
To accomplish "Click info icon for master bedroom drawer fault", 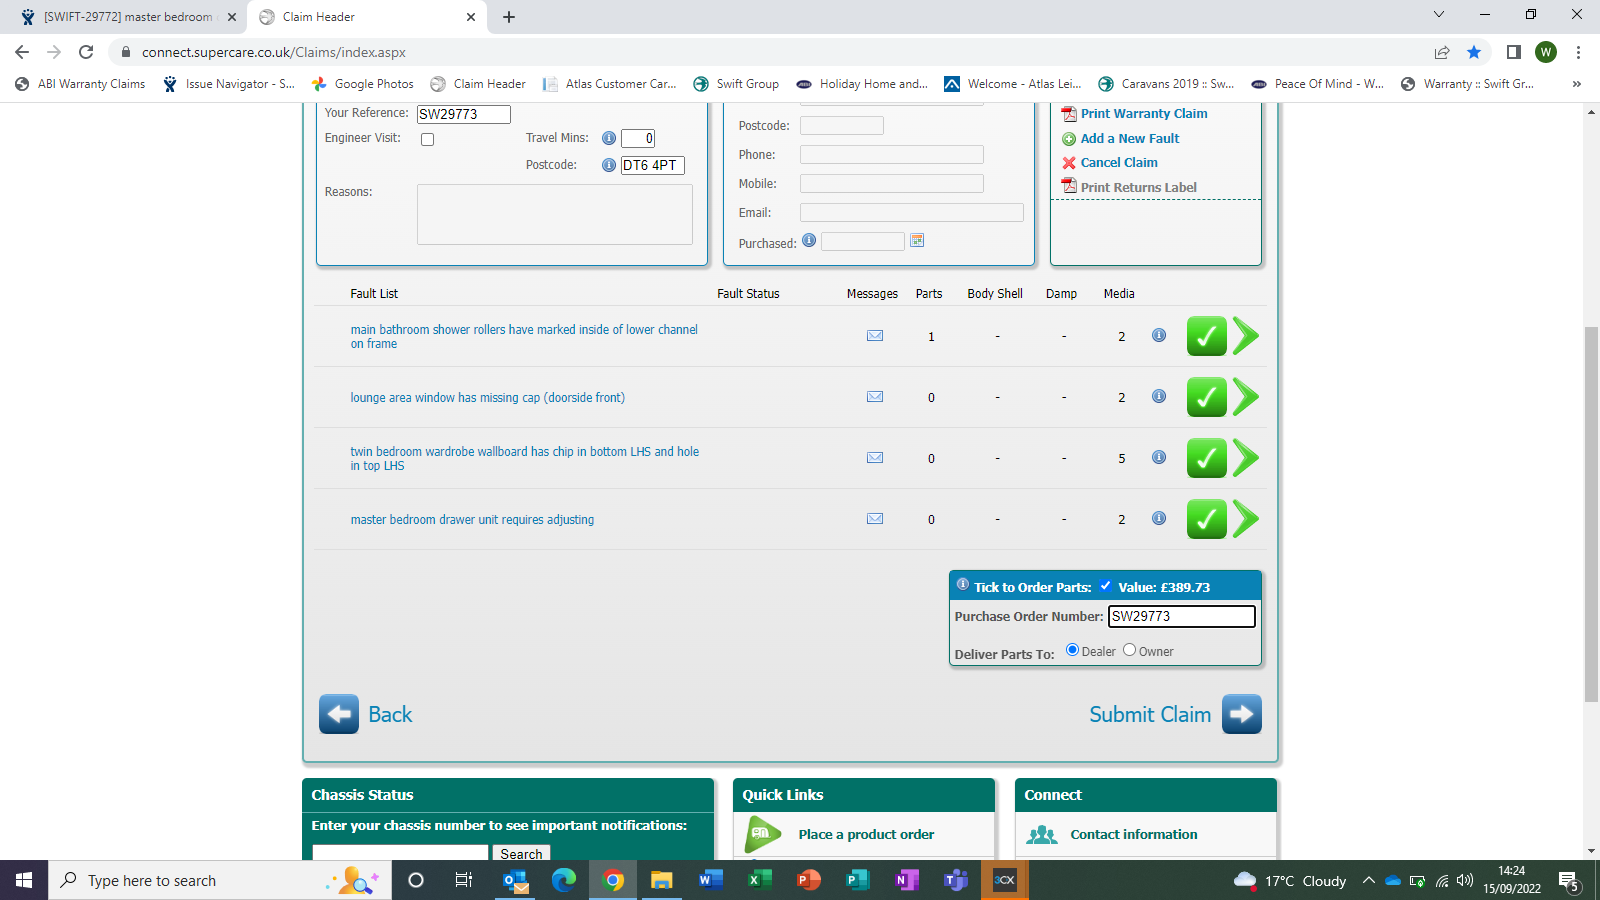I will (1159, 518).
